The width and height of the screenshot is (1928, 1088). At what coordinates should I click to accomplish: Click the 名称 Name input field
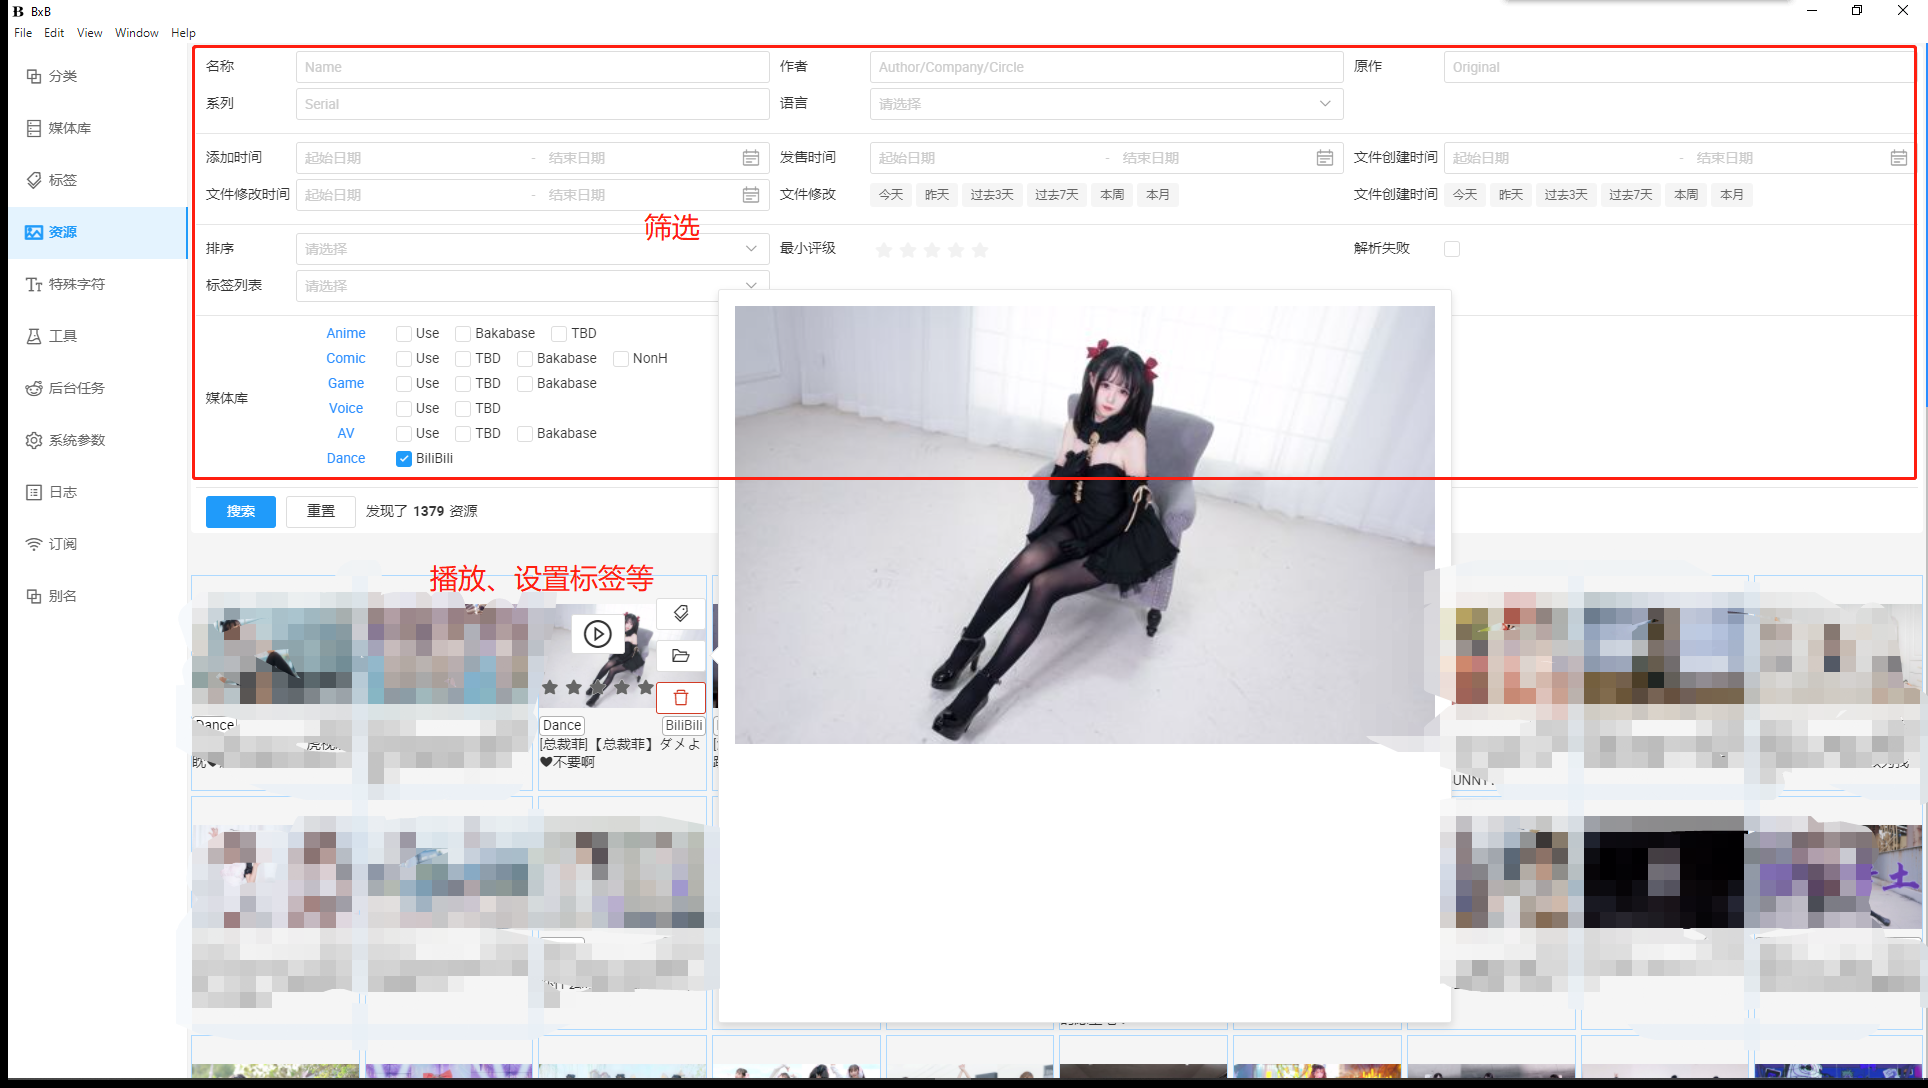[532, 67]
